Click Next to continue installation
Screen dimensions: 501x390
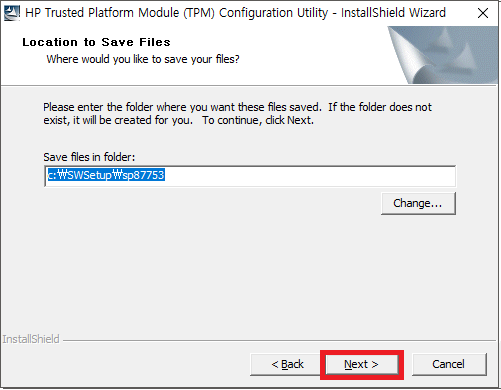362,364
